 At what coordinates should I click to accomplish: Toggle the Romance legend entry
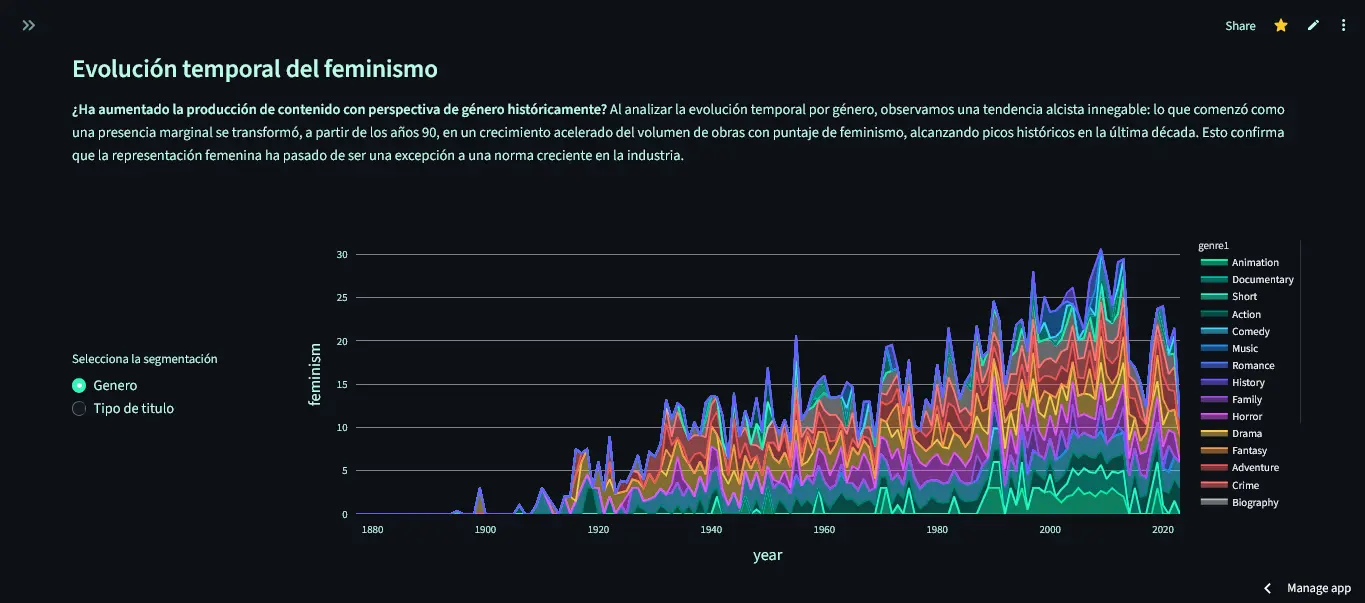(x=1252, y=365)
